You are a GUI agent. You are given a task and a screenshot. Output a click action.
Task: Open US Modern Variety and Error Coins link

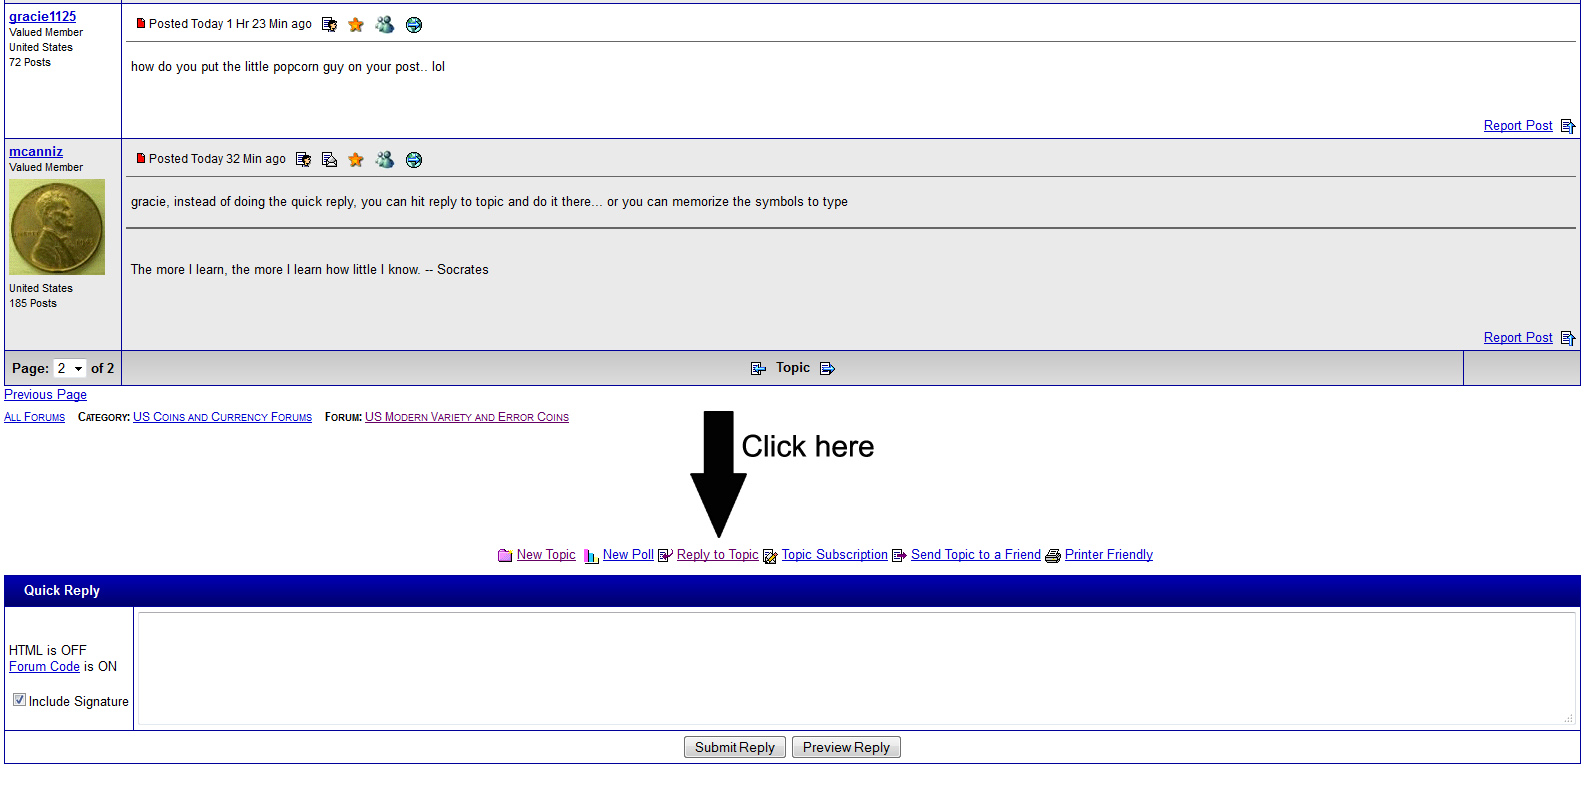click(x=467, y=417)
